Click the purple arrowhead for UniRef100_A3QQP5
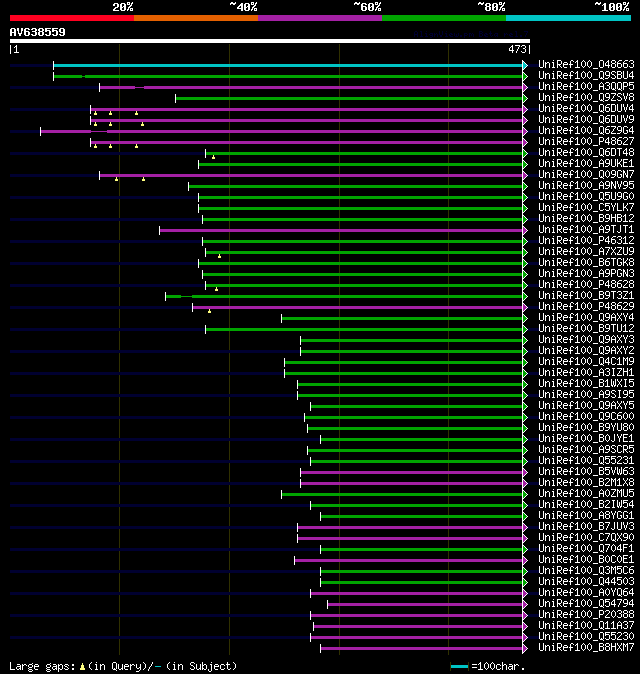640x674 pixels. [525, 87]
